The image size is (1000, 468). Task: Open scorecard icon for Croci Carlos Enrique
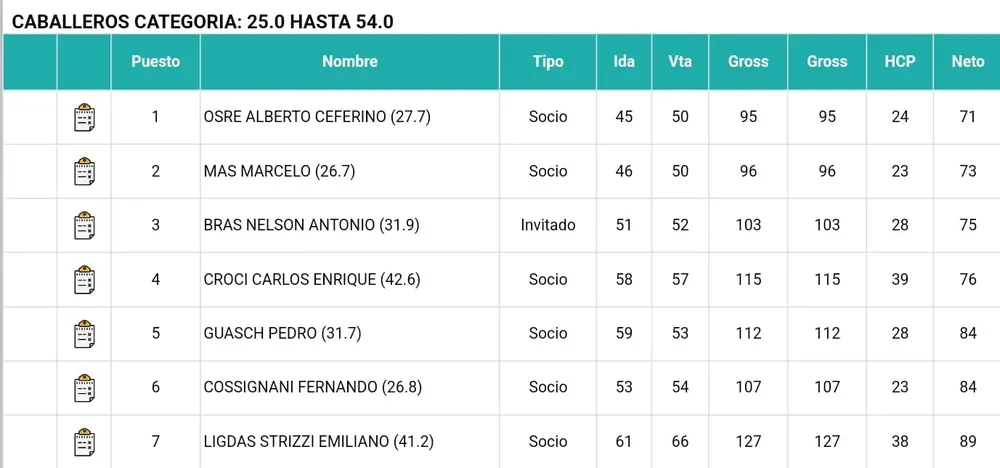click(x=85, y=280)
